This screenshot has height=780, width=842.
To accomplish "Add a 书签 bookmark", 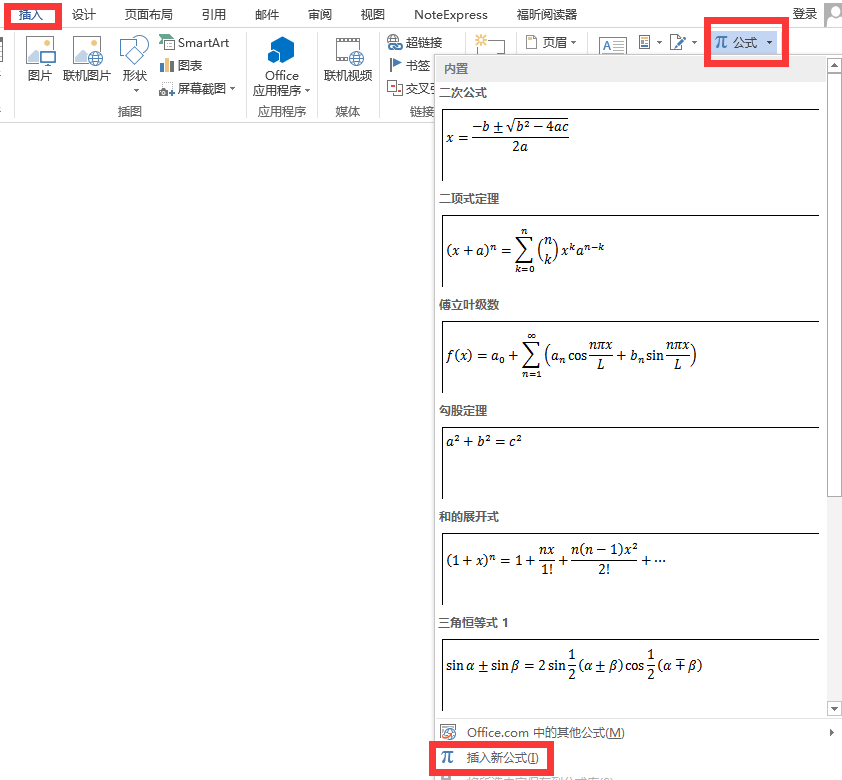I will 409,65.
